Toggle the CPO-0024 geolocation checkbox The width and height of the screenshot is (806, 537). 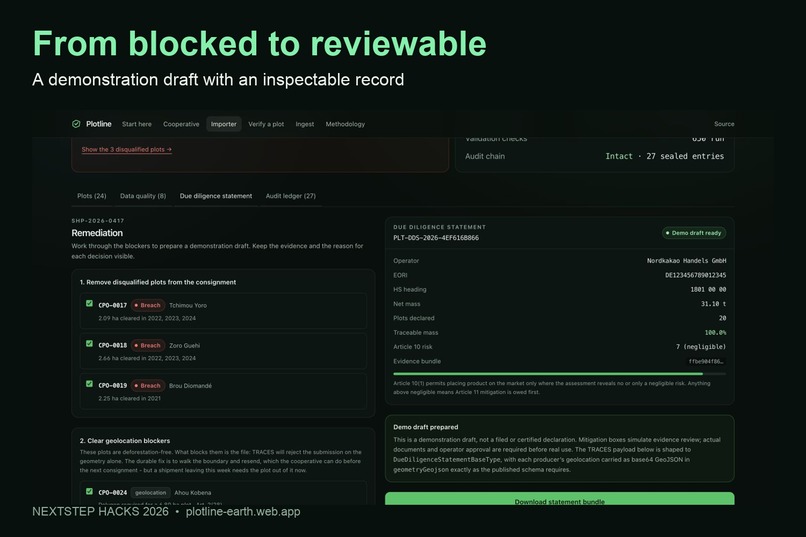[x=89, y=491]
